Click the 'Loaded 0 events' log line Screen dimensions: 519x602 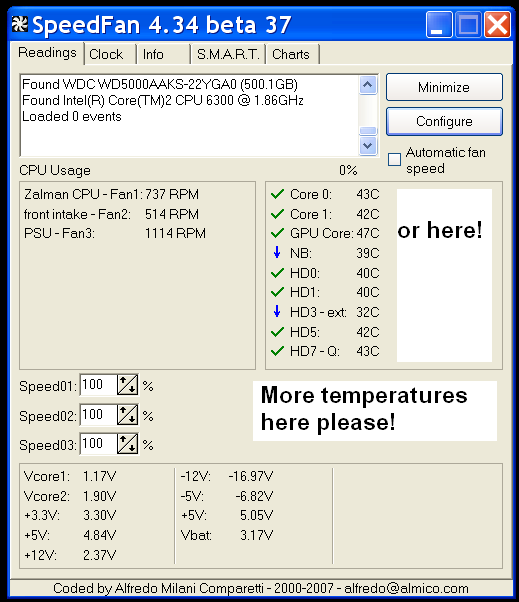(x=72, y=116)
